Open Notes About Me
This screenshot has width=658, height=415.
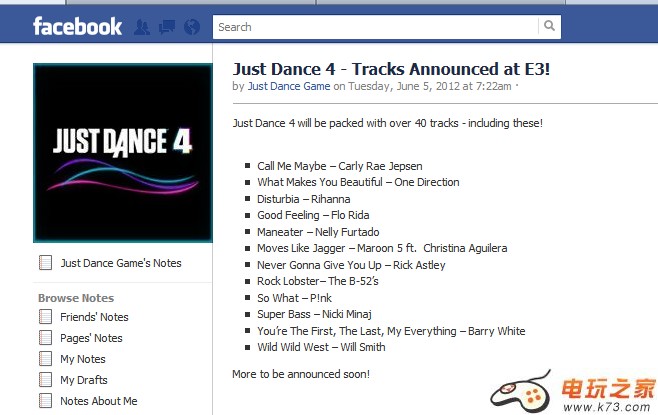coord(99,401)
